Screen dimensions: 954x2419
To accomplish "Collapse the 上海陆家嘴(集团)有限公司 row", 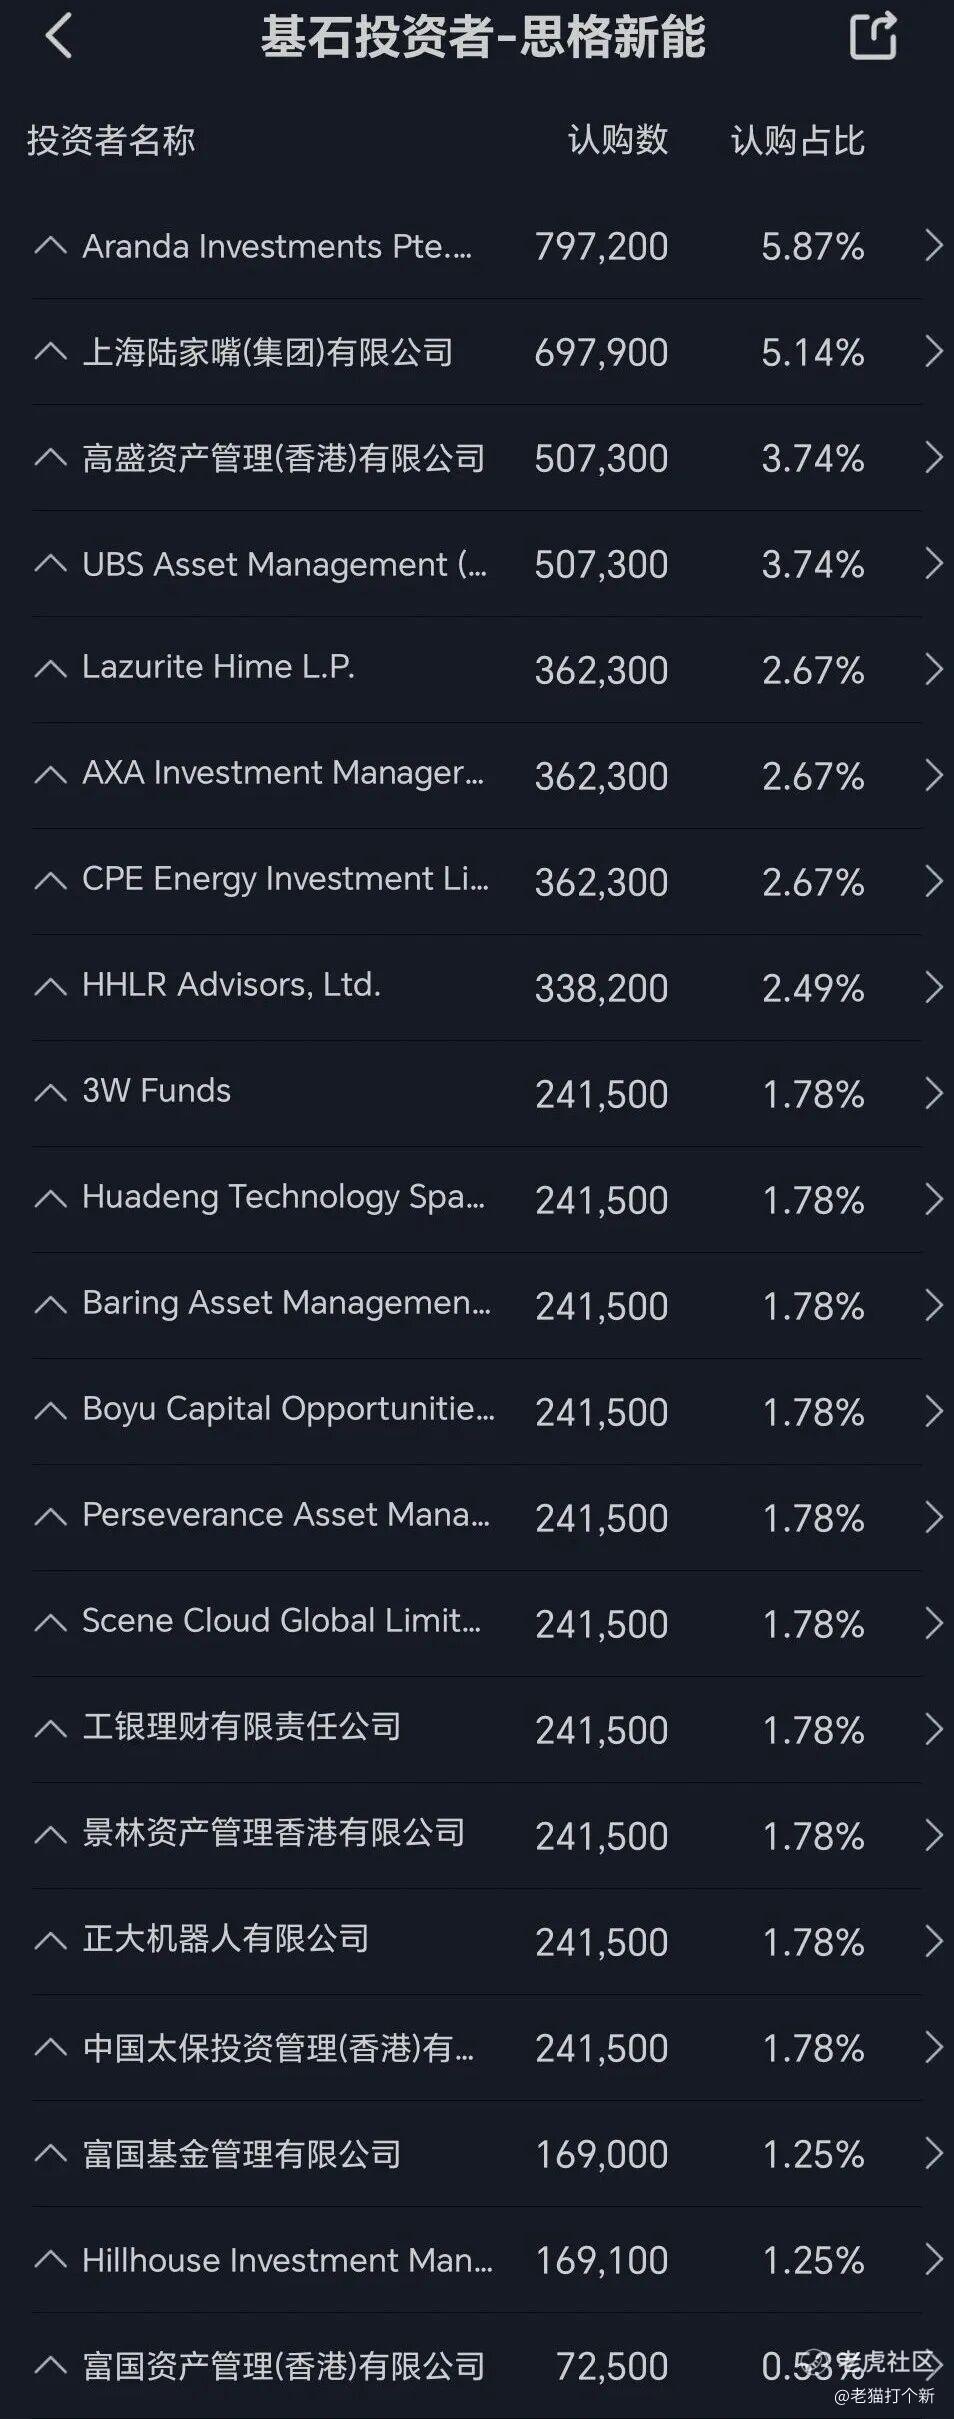I will (50, 352).
